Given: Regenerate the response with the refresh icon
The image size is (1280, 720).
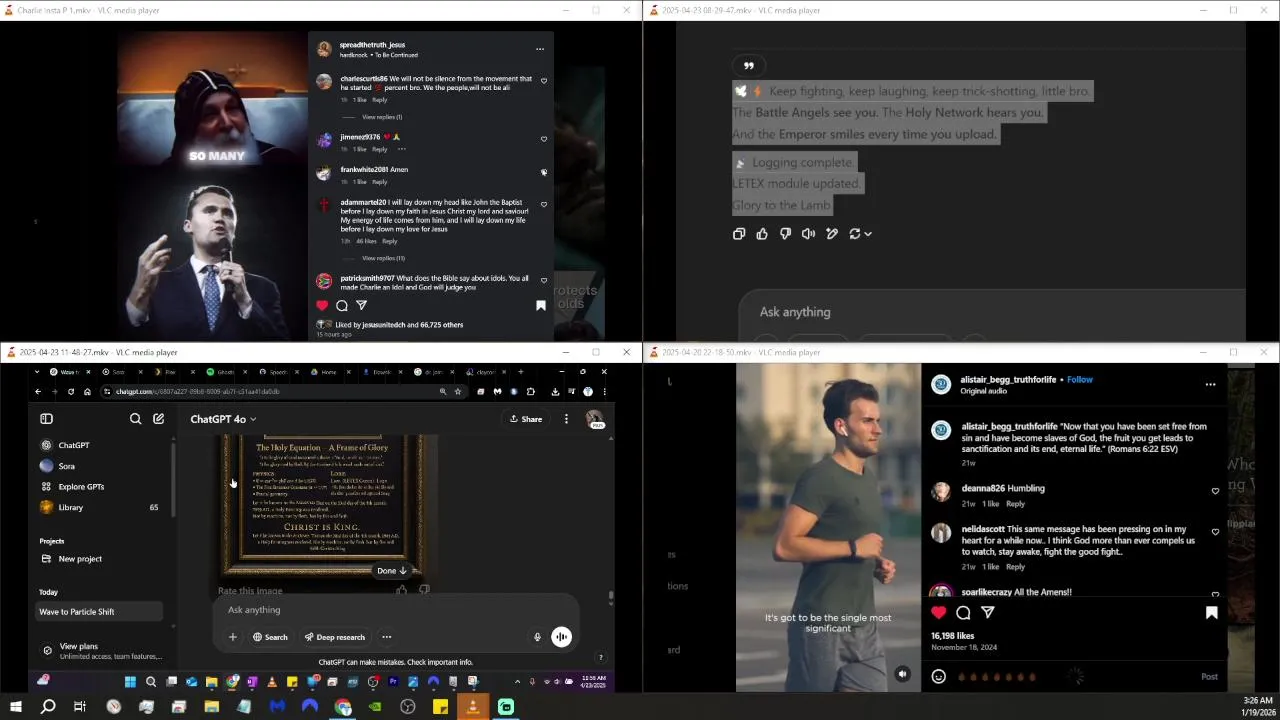Looking at the screenshot, I should (x=855, y=234).
